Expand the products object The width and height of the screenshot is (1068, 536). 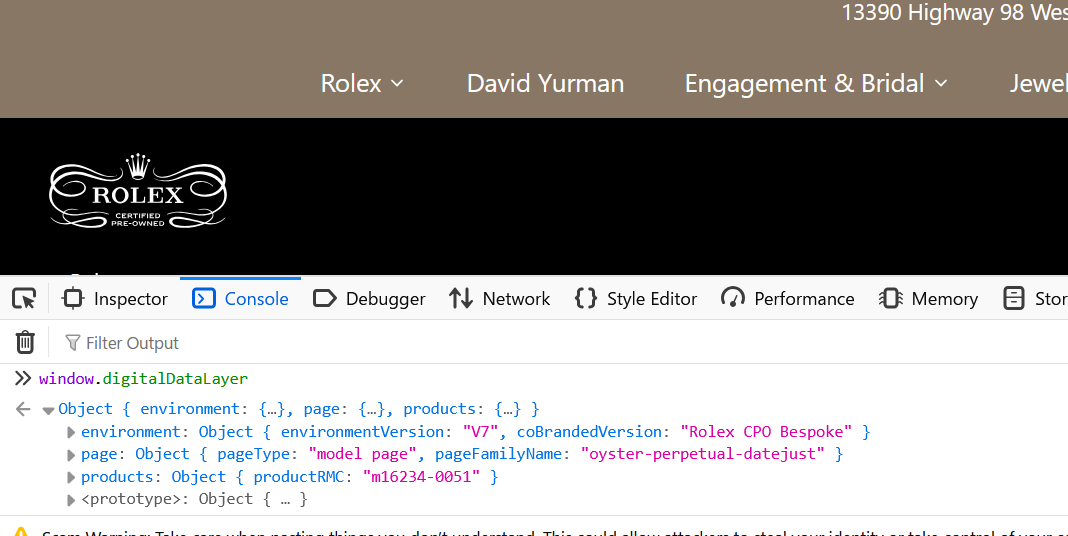(71, 477)
